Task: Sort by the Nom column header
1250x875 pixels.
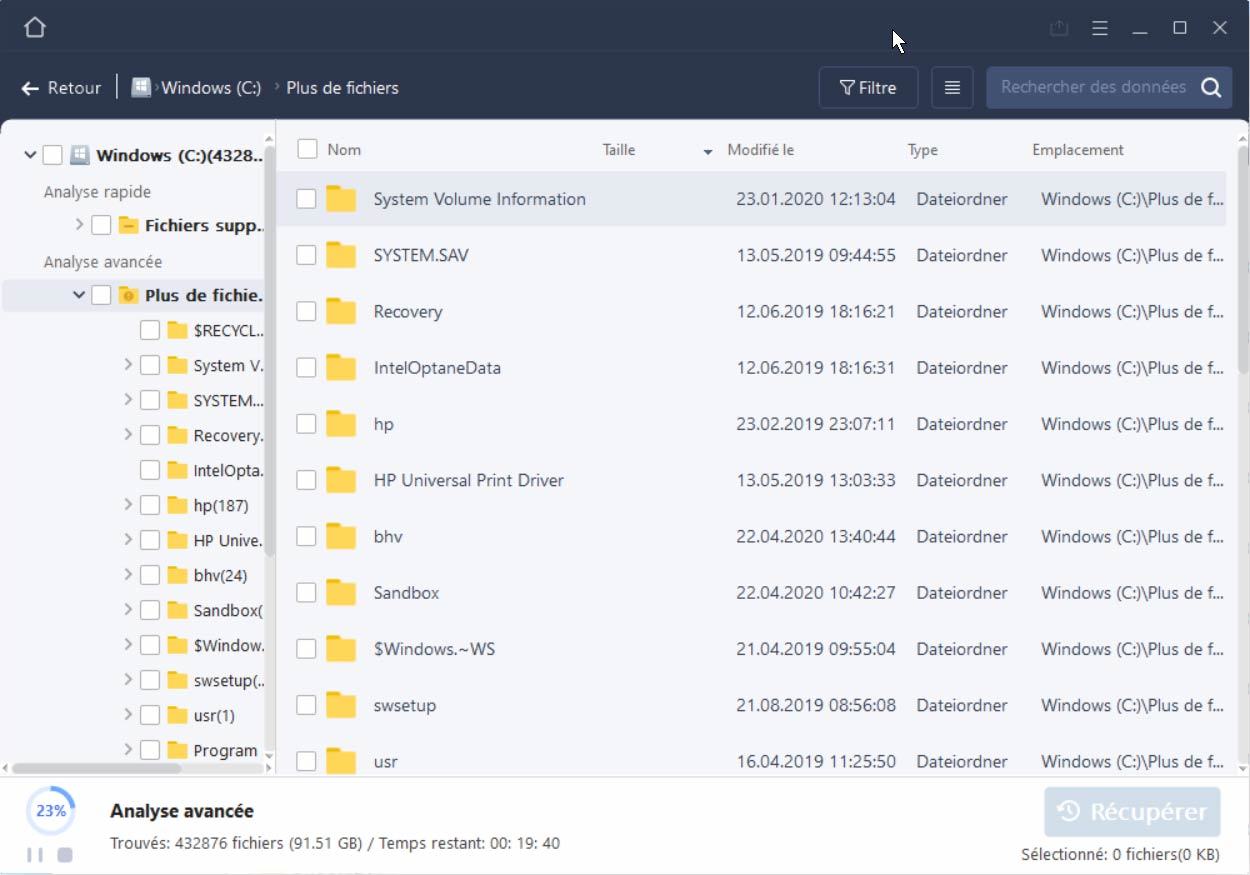Action: click(344, 150)
